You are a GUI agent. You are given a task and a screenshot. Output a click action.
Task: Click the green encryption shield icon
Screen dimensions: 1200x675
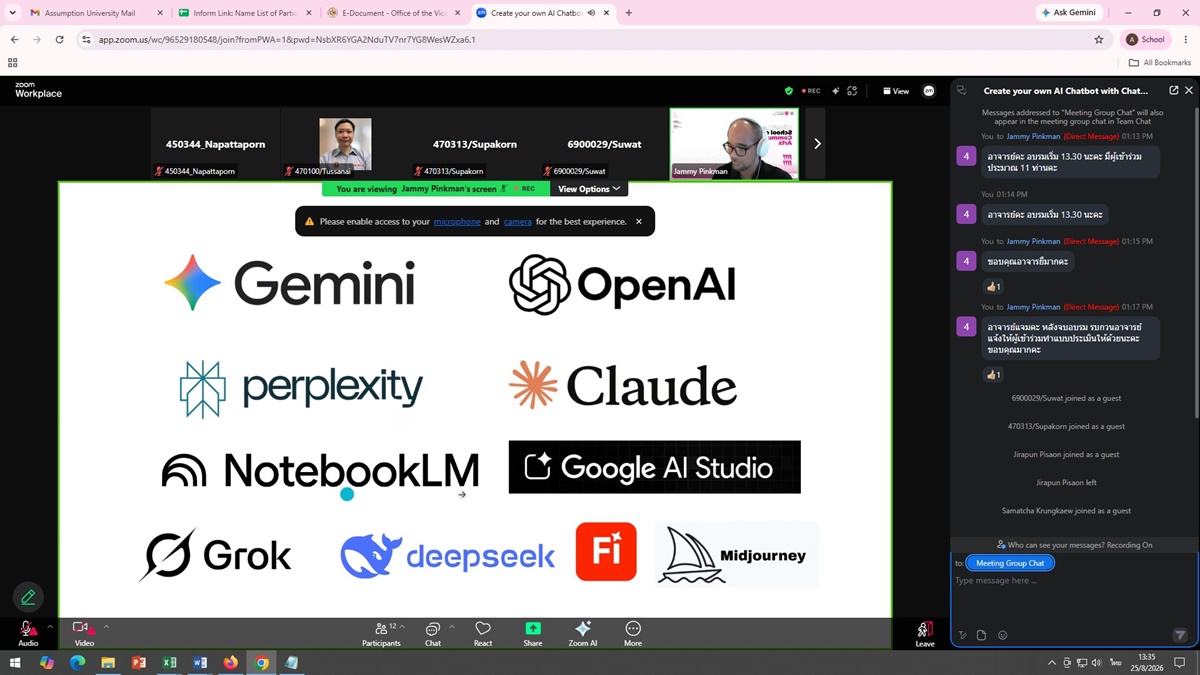[789, 91]
